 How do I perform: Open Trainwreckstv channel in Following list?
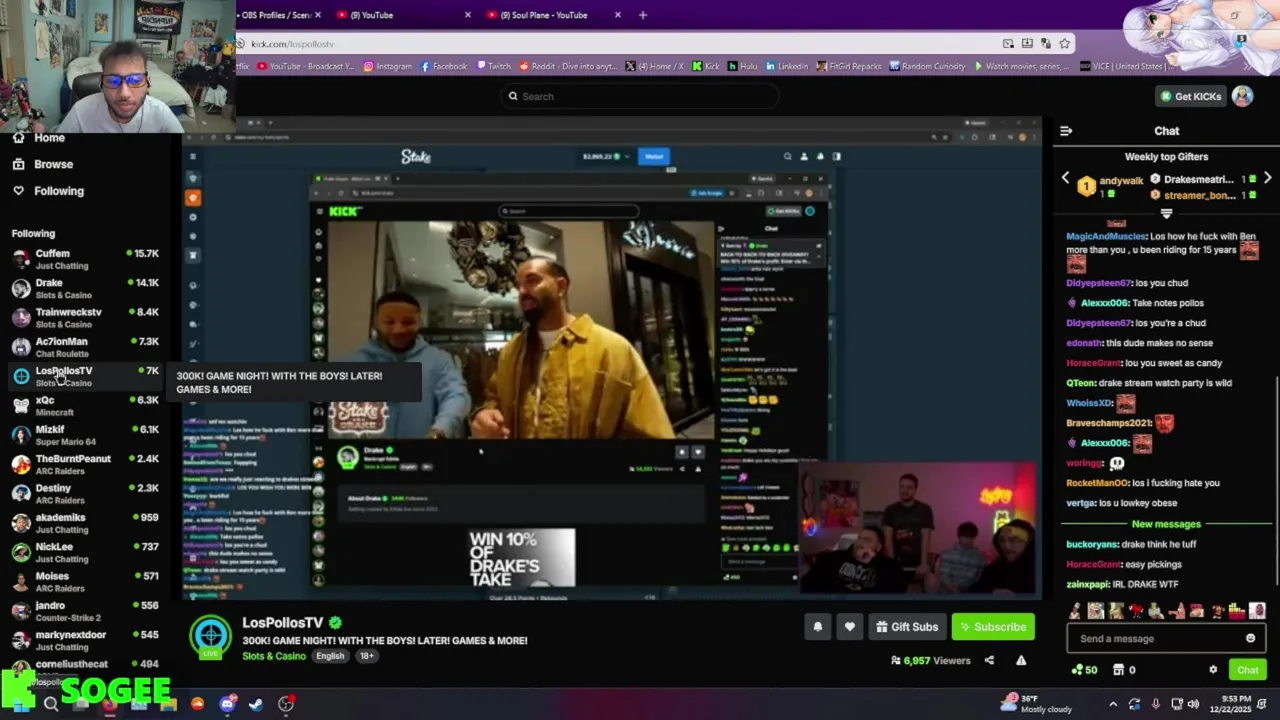(x=85, y=317)
